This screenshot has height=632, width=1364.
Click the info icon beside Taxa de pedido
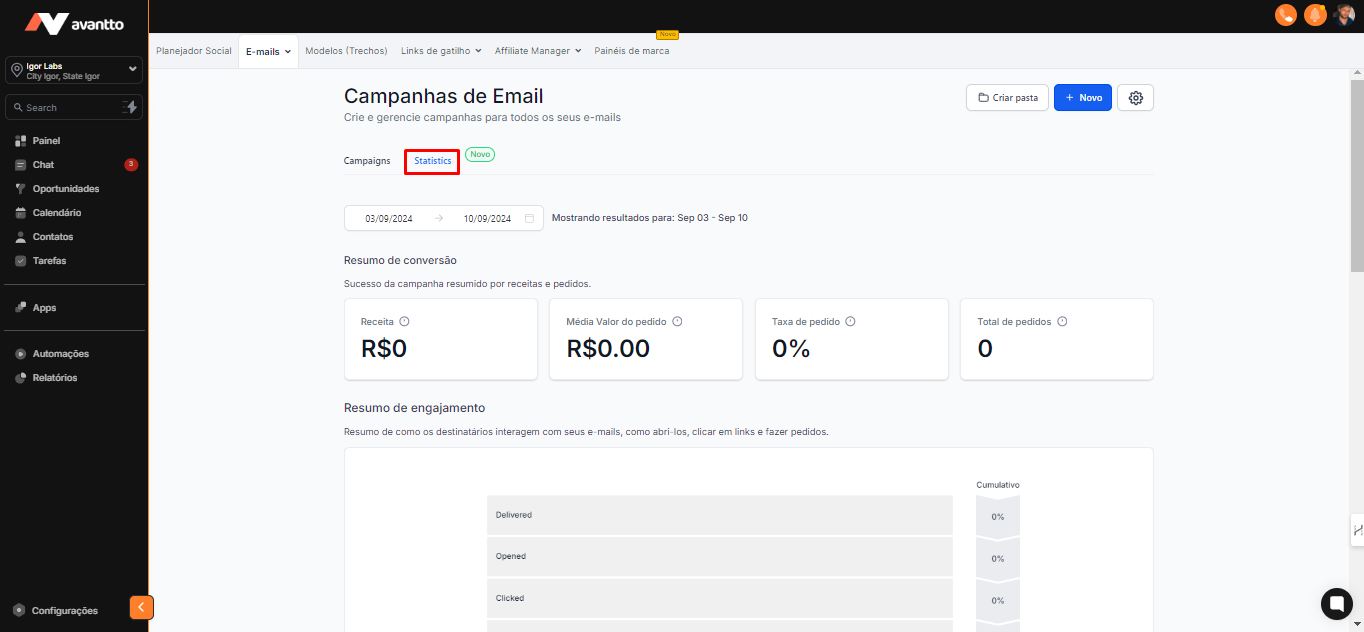[x=850, y=322]
